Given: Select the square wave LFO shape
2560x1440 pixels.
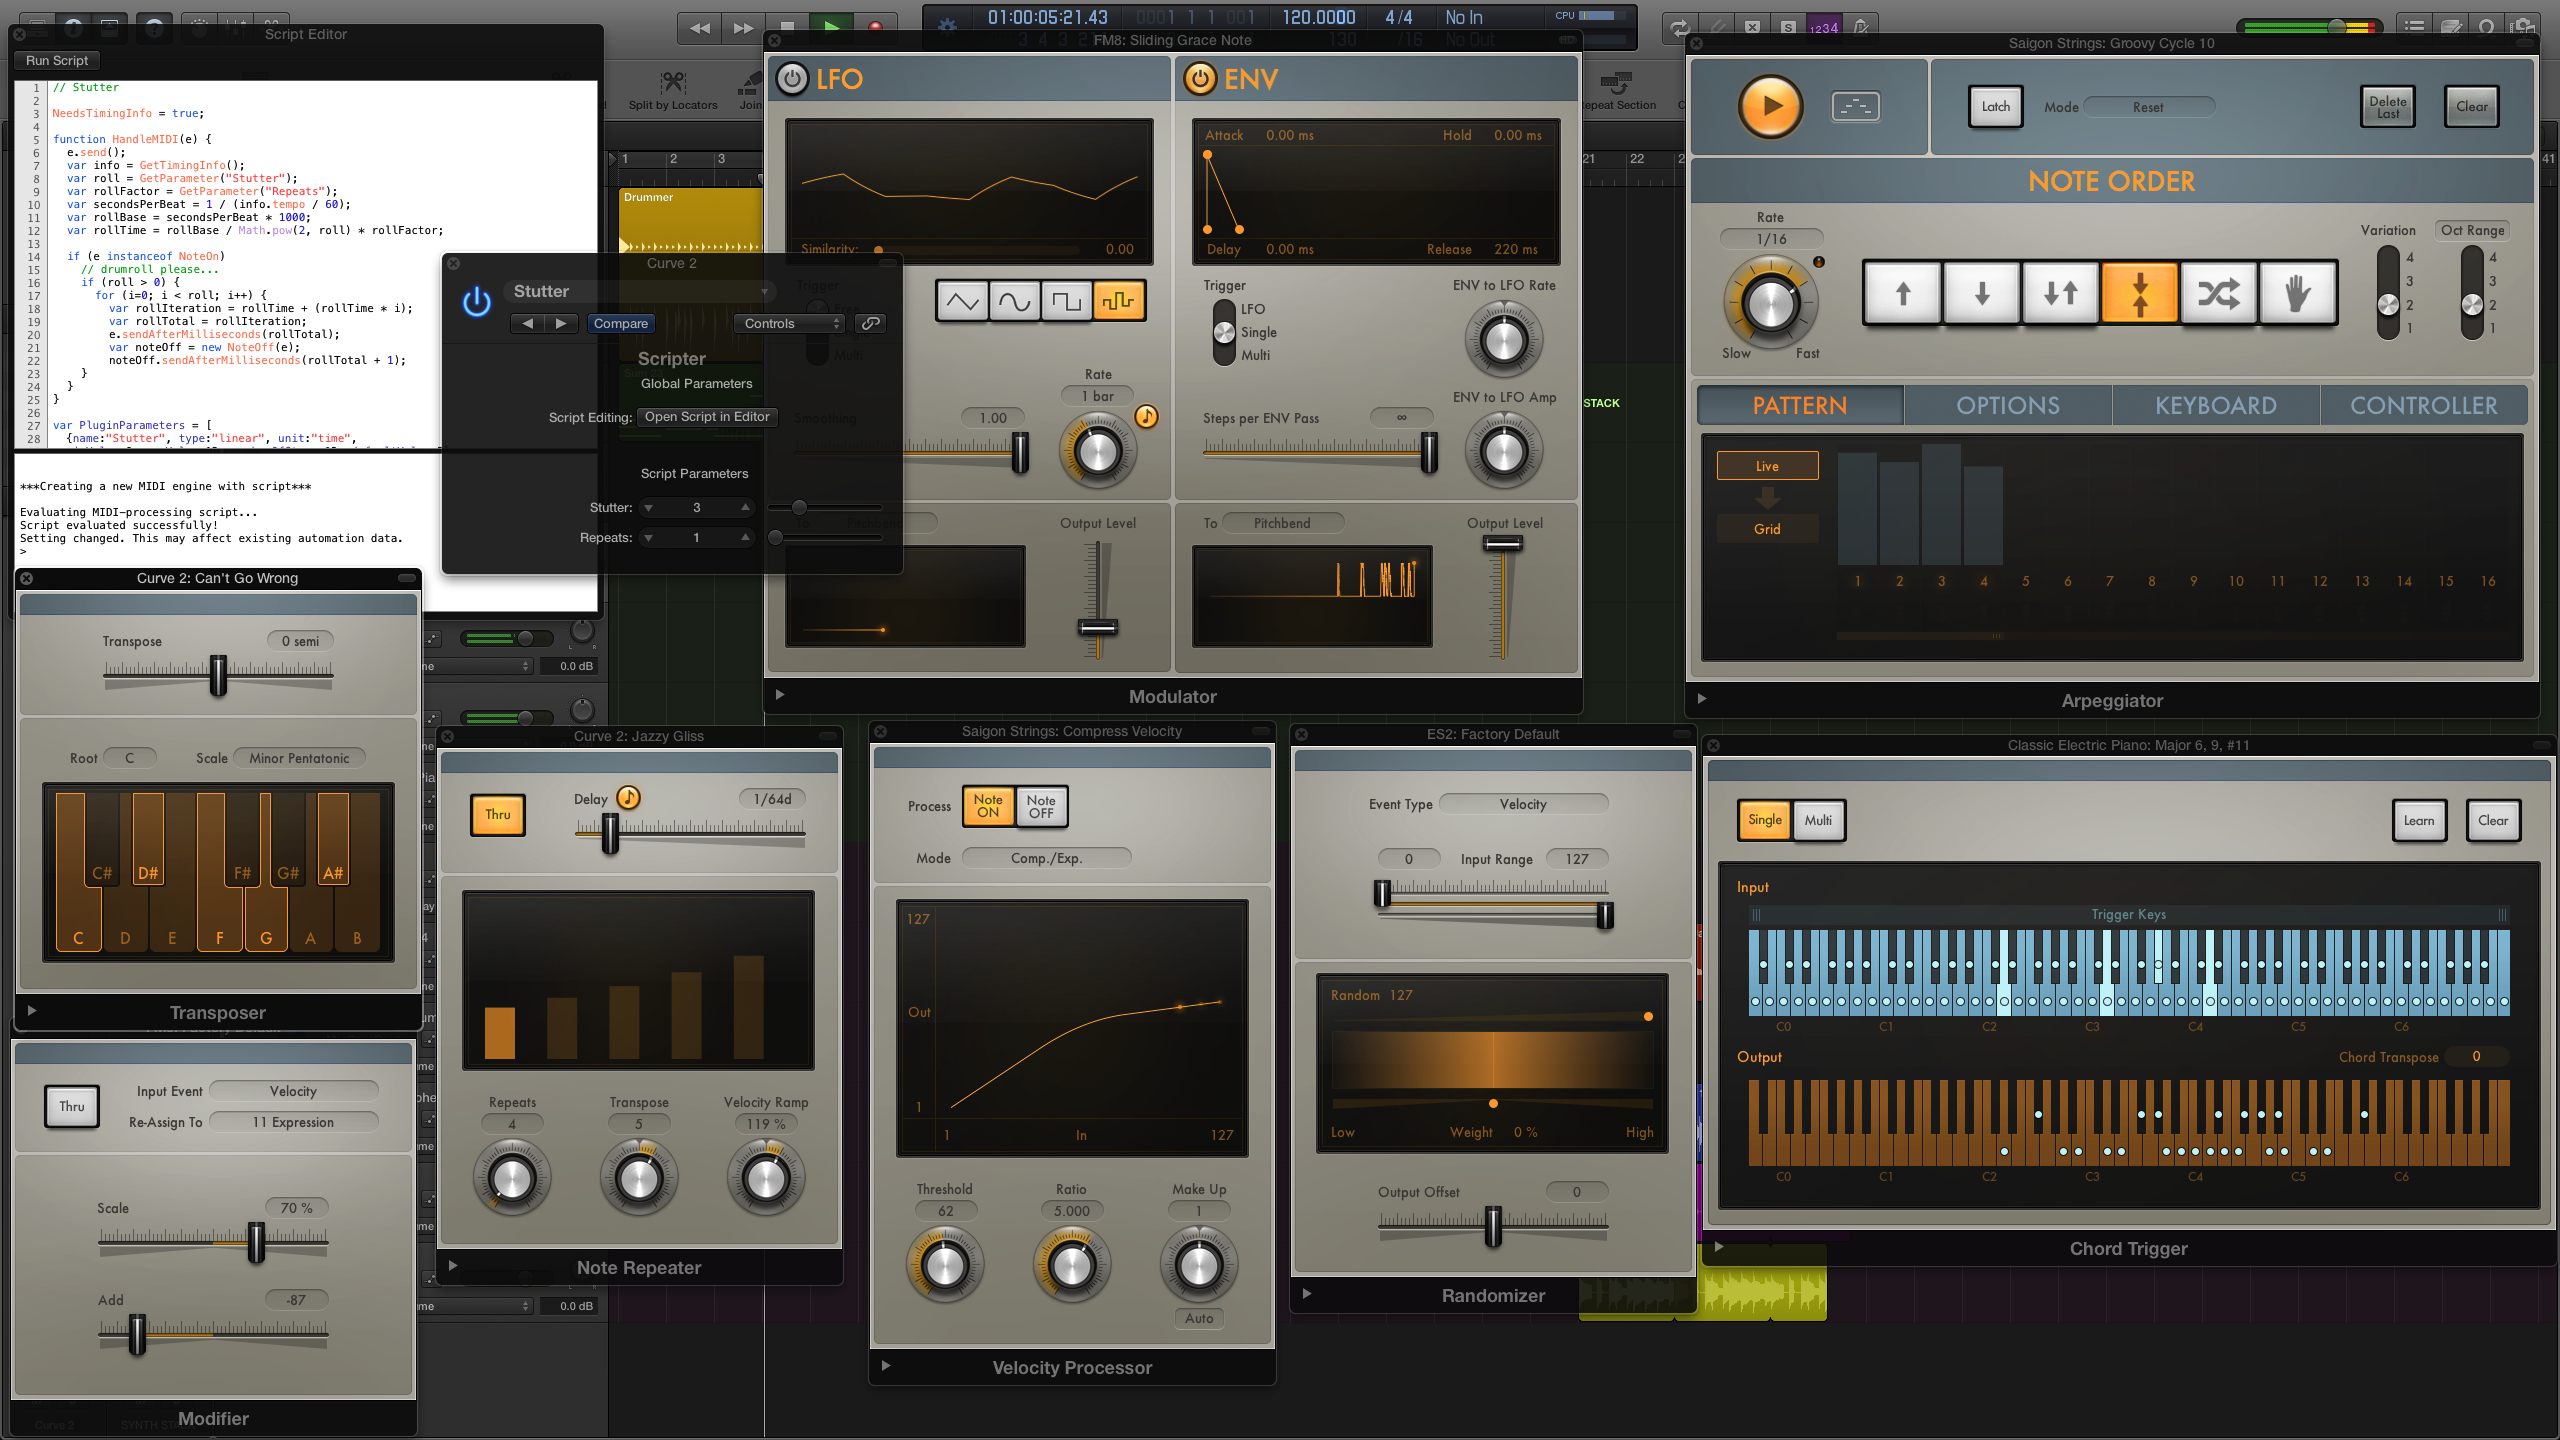Looking at the screenshot, I should click(x=1067, y=300).
